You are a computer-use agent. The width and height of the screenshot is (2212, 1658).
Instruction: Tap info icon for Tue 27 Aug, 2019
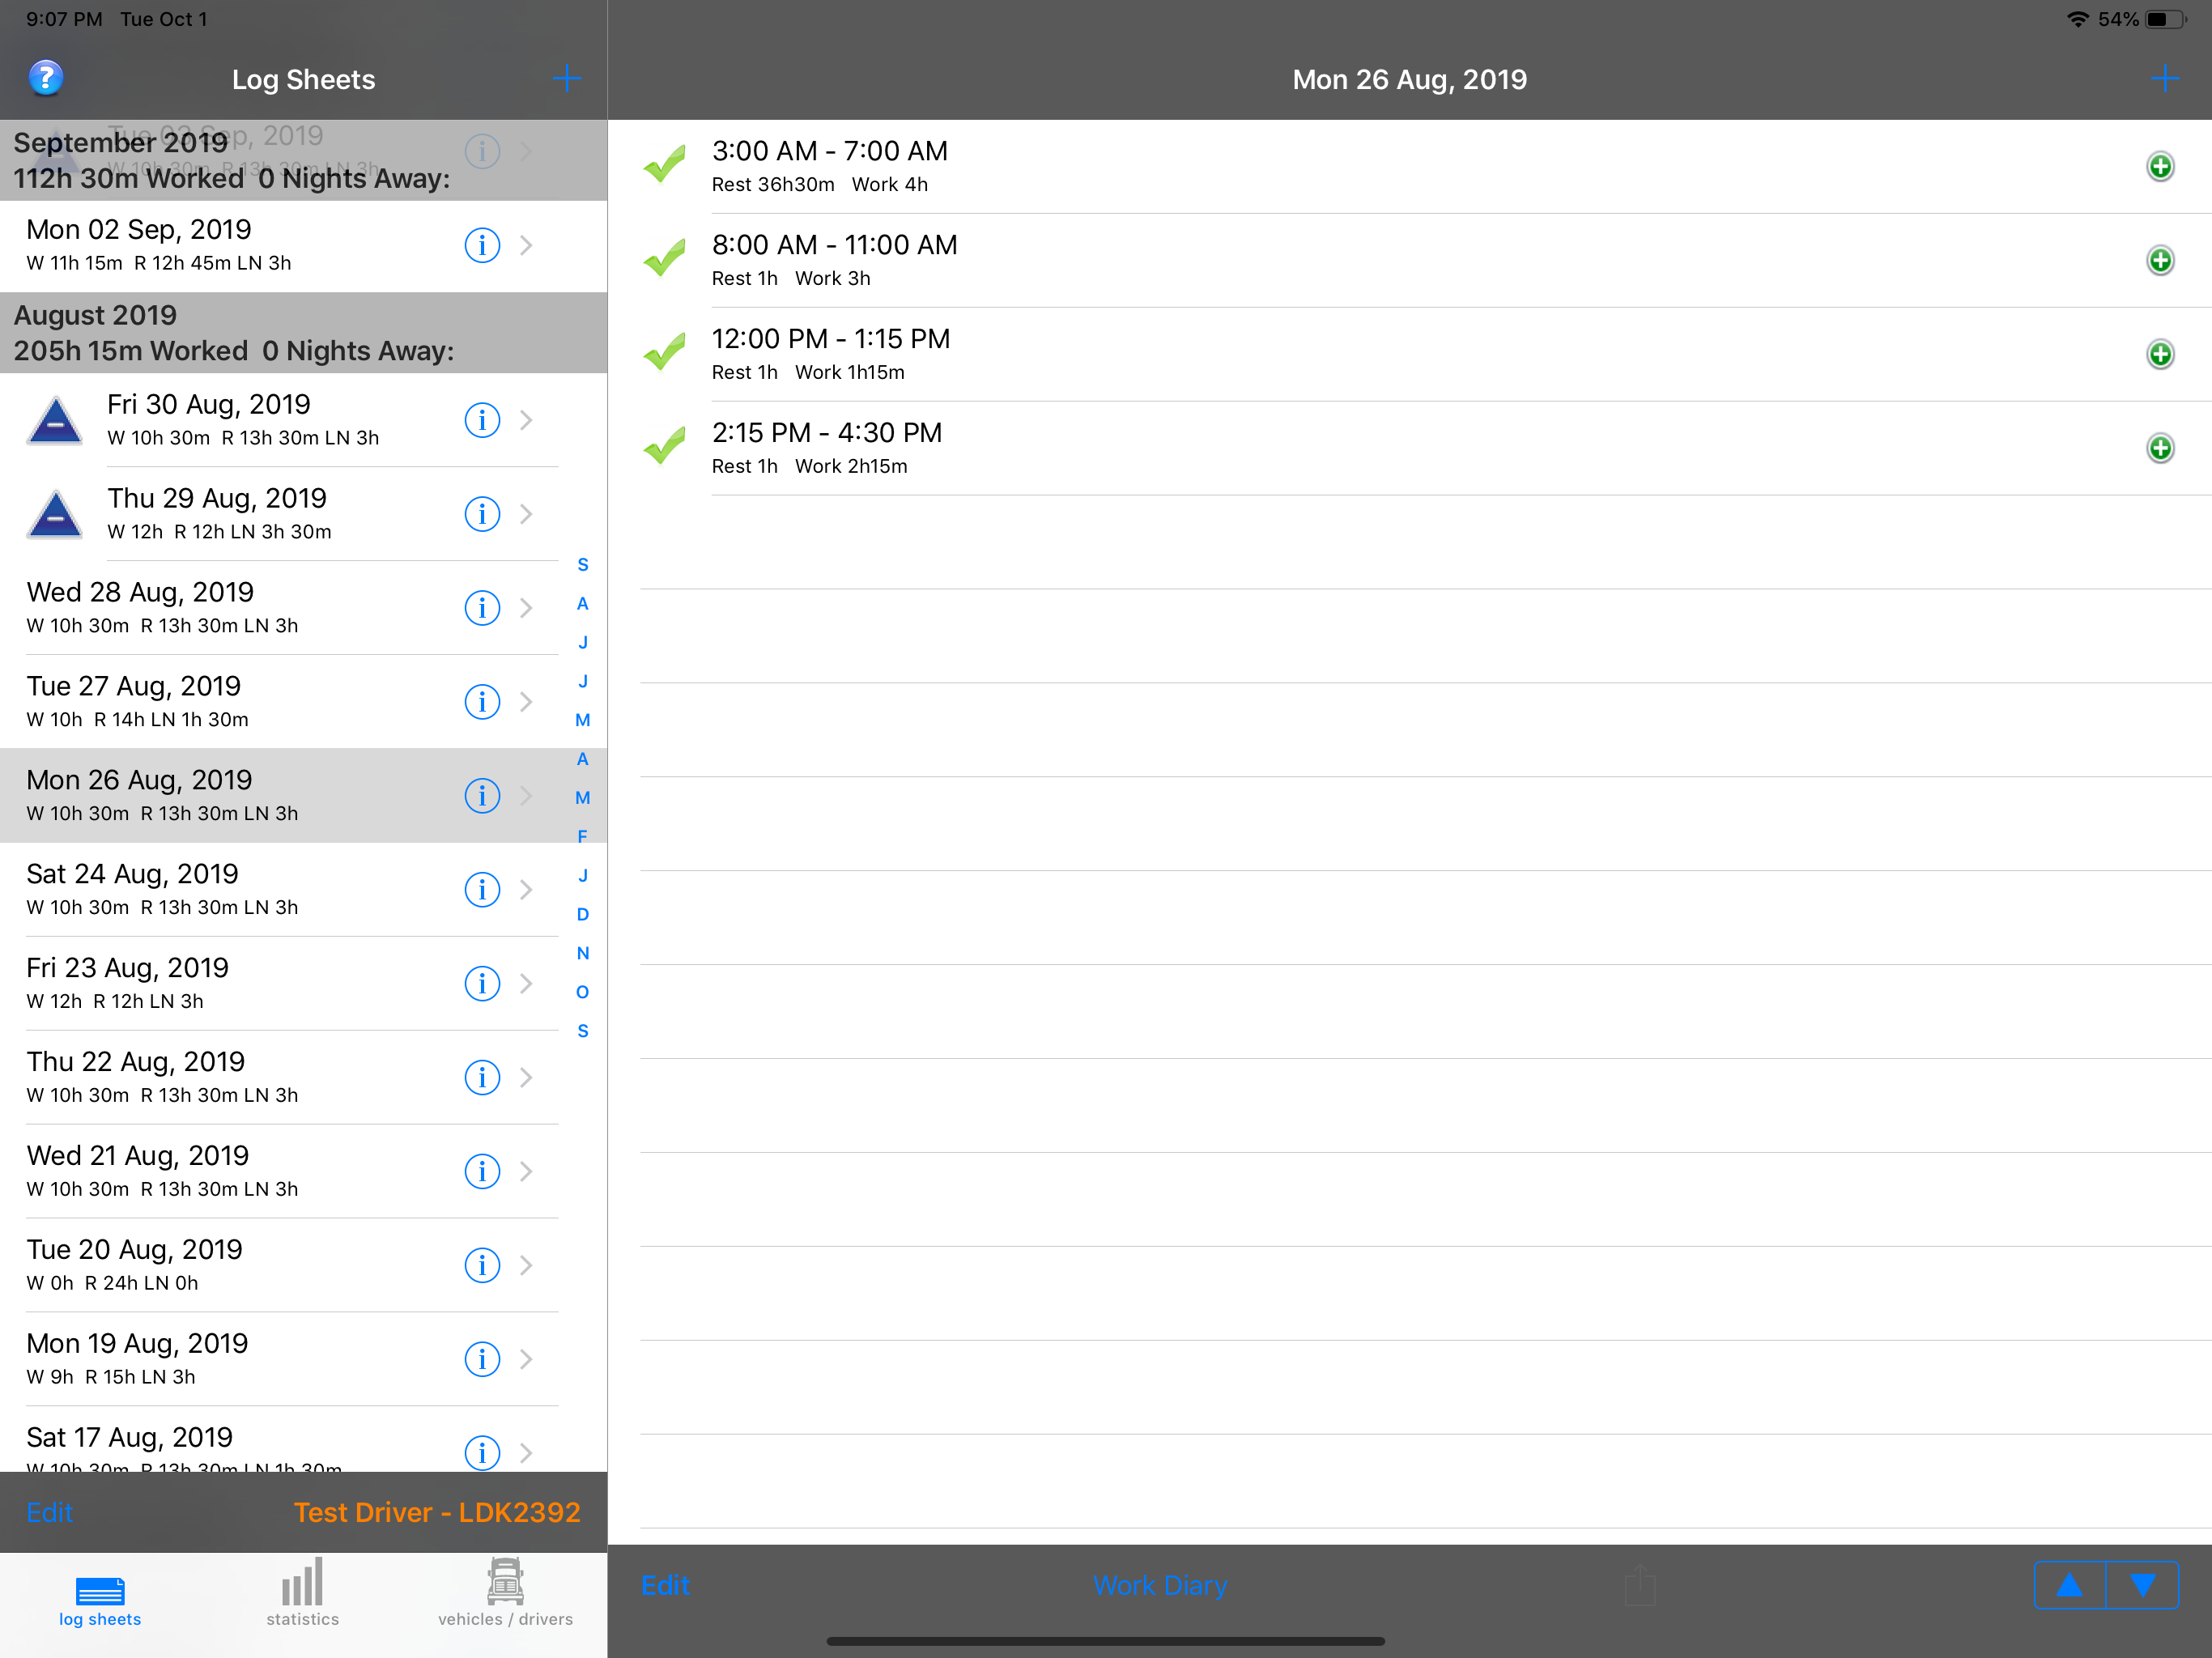[x=482, y=702]
